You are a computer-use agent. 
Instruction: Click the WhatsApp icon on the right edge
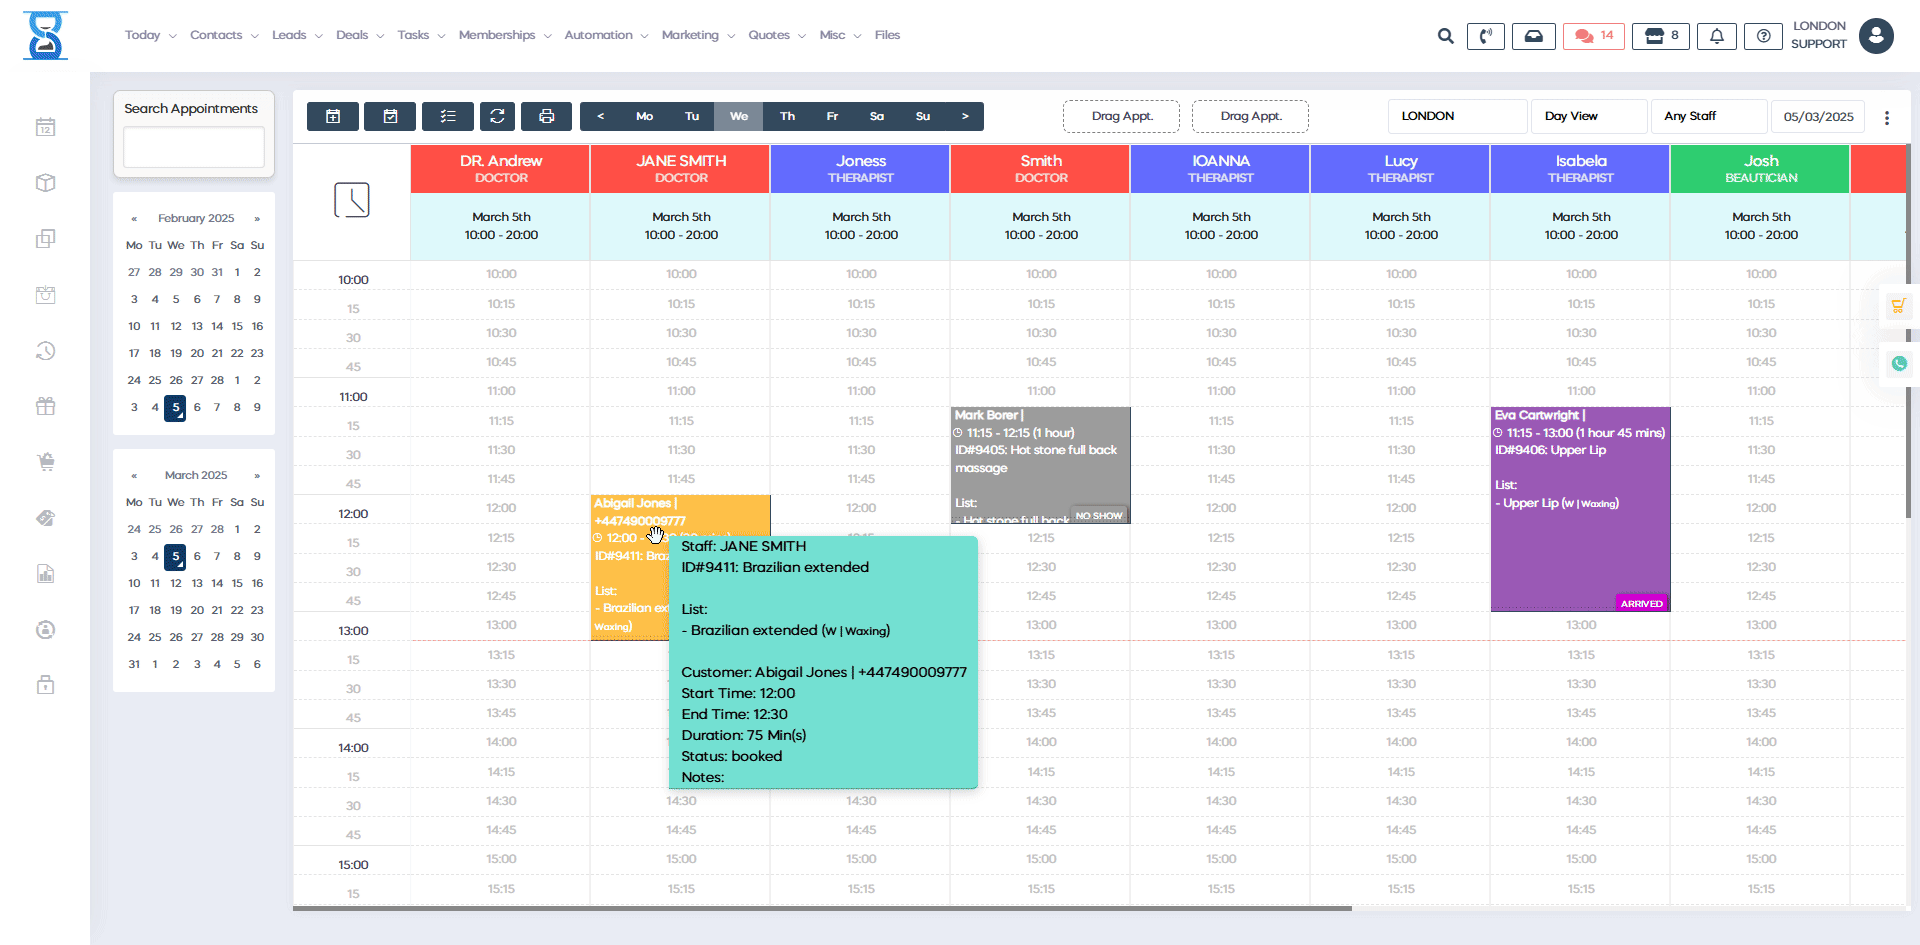[1899, 364]
